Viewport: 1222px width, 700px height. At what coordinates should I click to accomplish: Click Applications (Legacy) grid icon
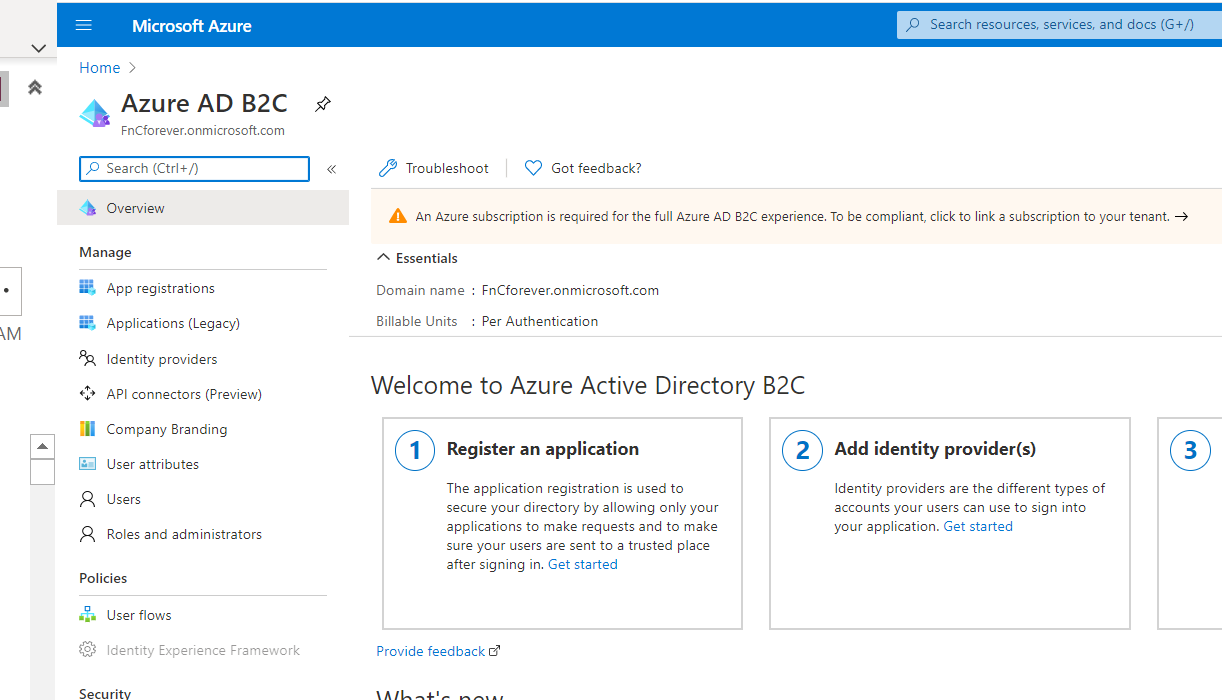coord(88,323)
